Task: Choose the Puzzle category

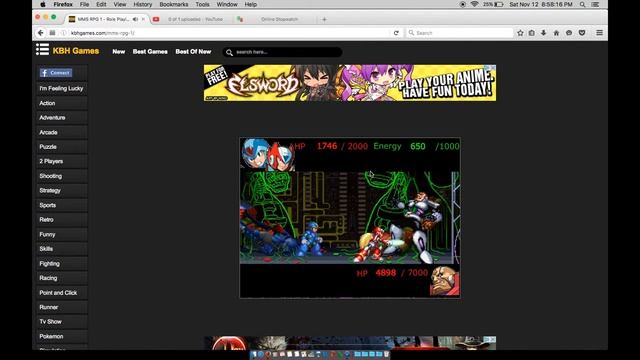Action: tap(62, 147)
